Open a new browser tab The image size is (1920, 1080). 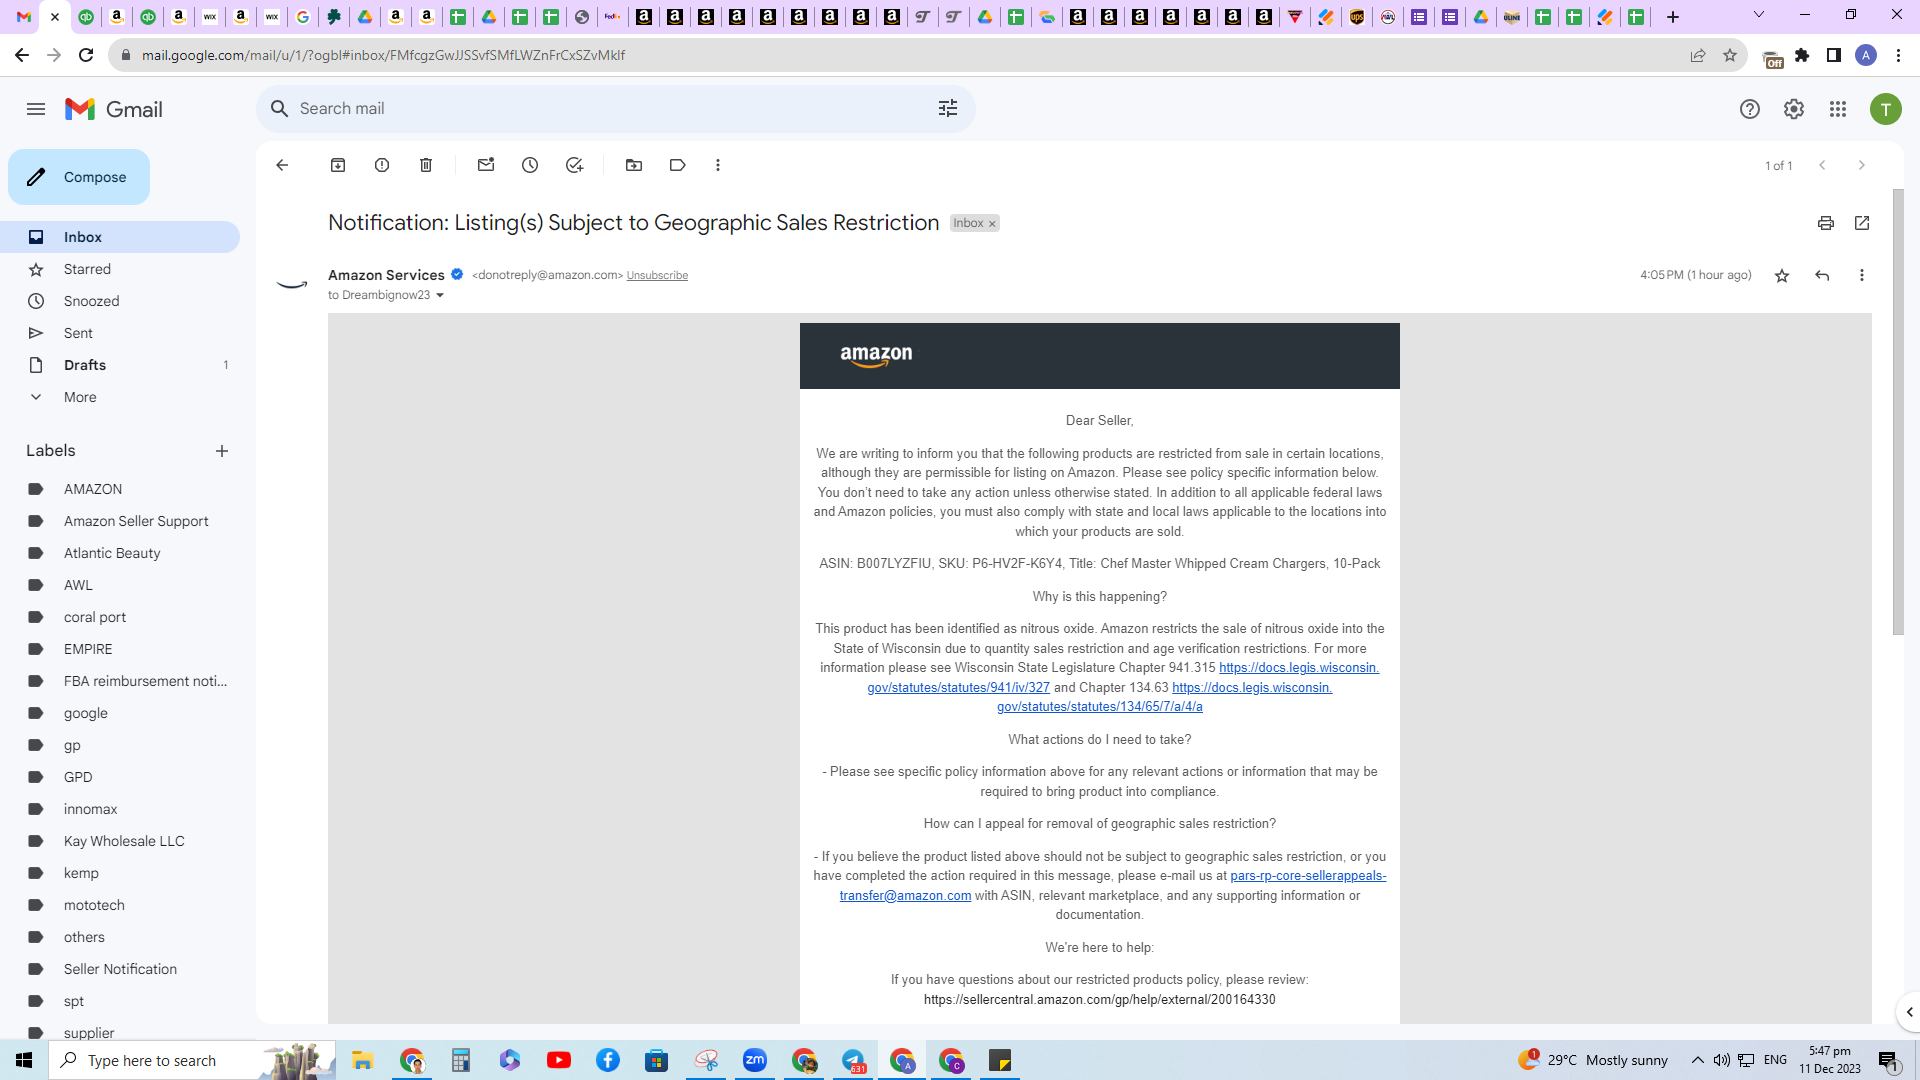click(x=1673, y=17)
